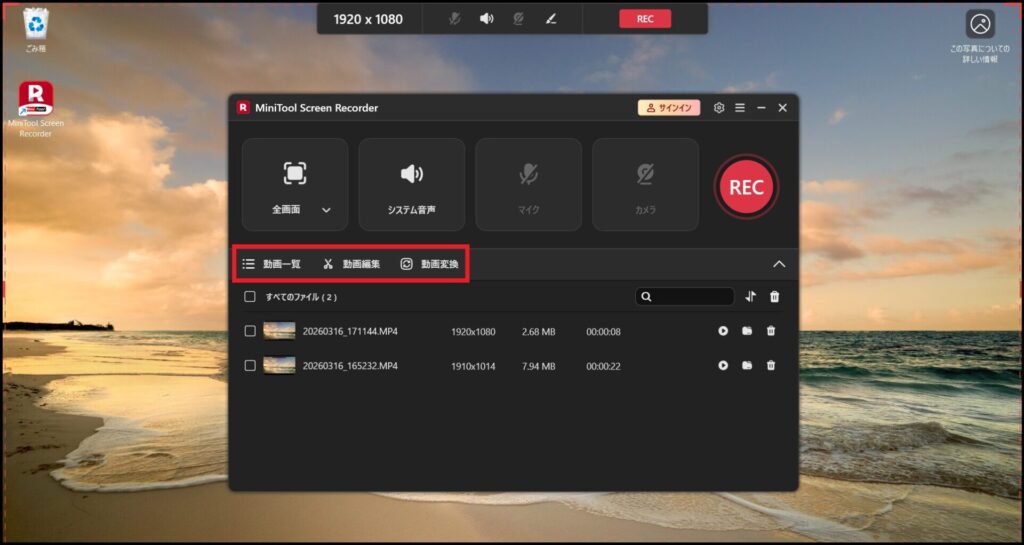
Task: Click the サインイン sign-in button
Action: 669,108
